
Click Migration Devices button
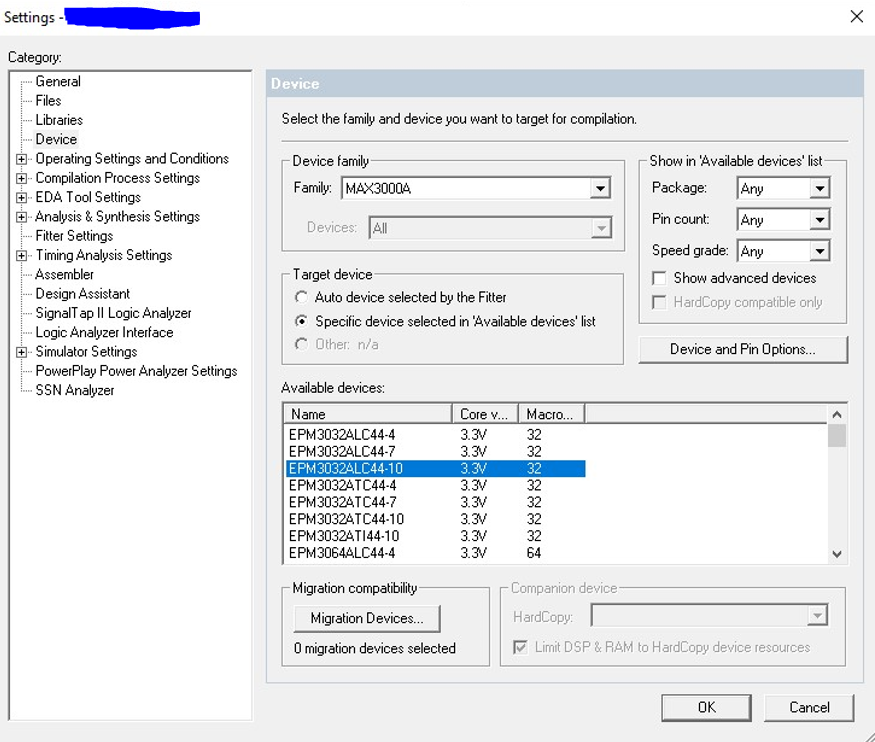(367, 619)
